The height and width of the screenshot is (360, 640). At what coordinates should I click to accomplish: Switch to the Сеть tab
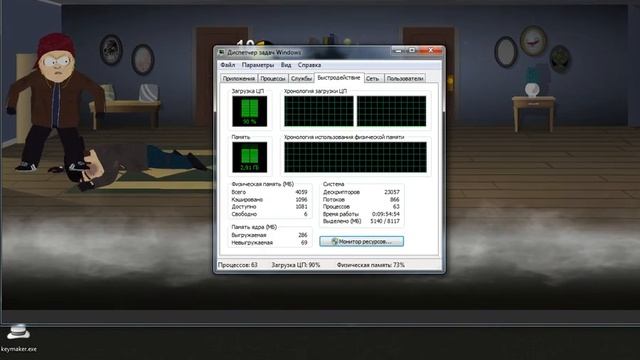click(373, 78)
